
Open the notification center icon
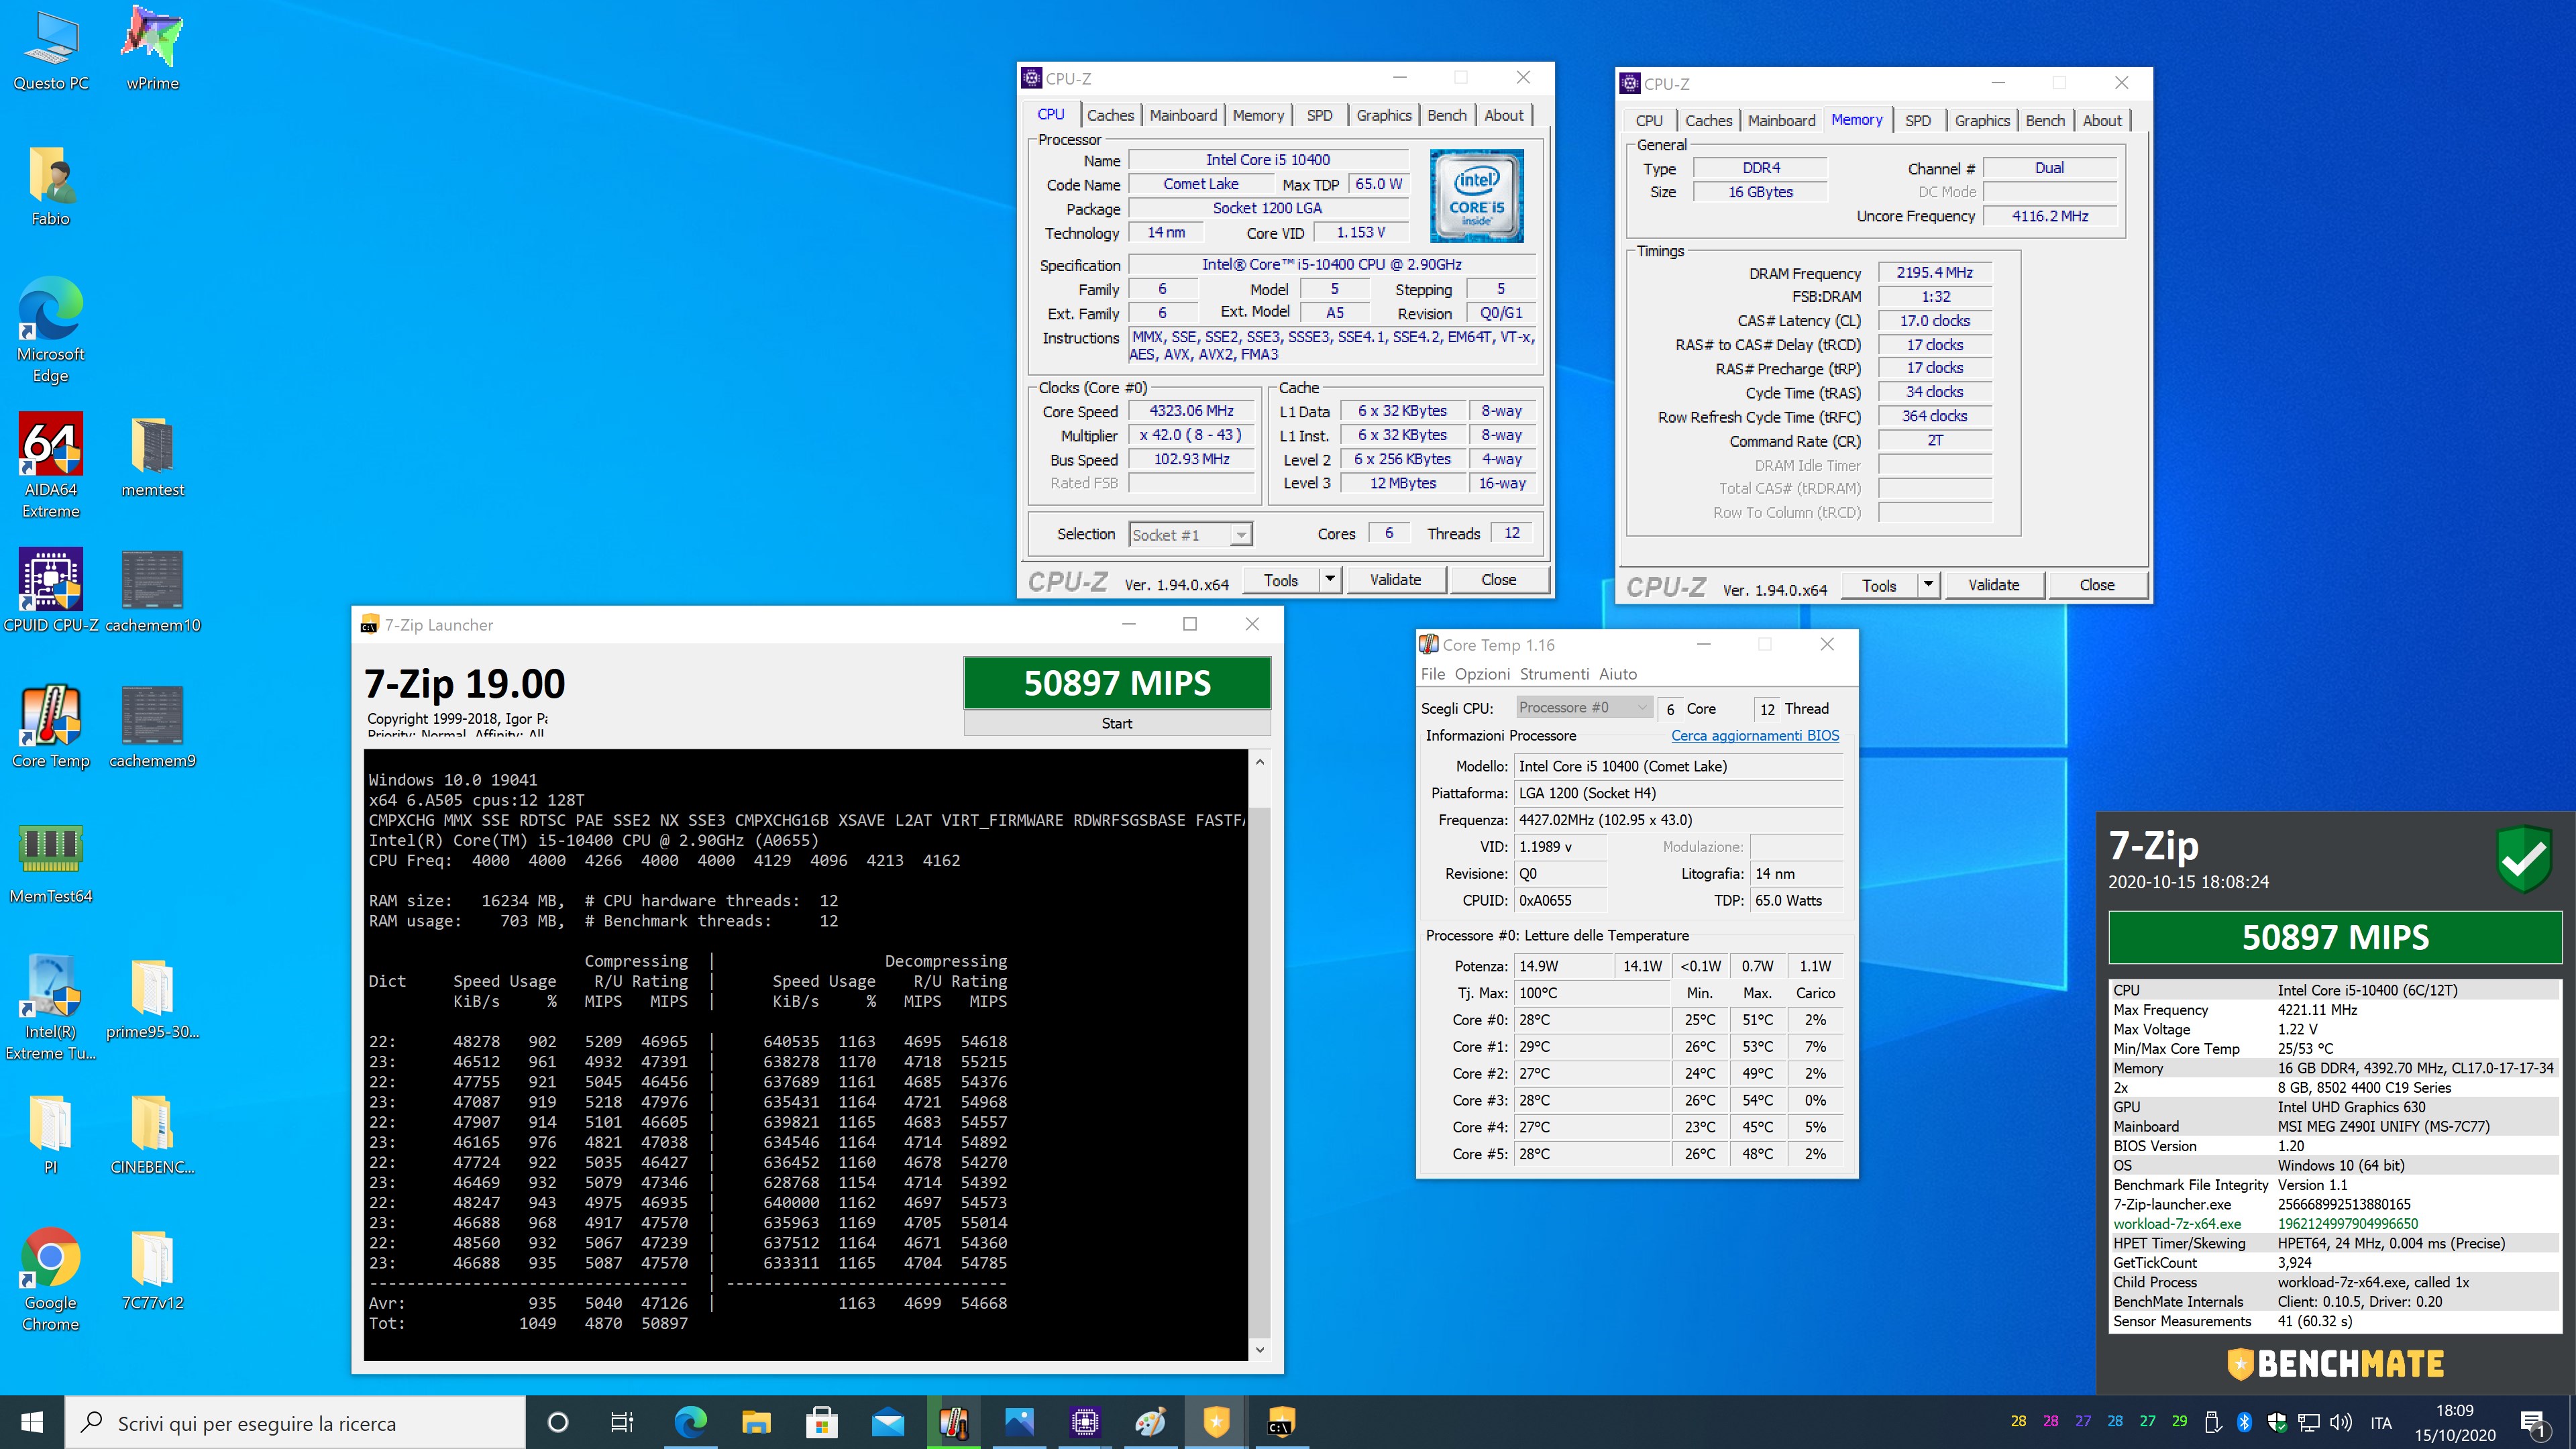pos(2533,1423)
